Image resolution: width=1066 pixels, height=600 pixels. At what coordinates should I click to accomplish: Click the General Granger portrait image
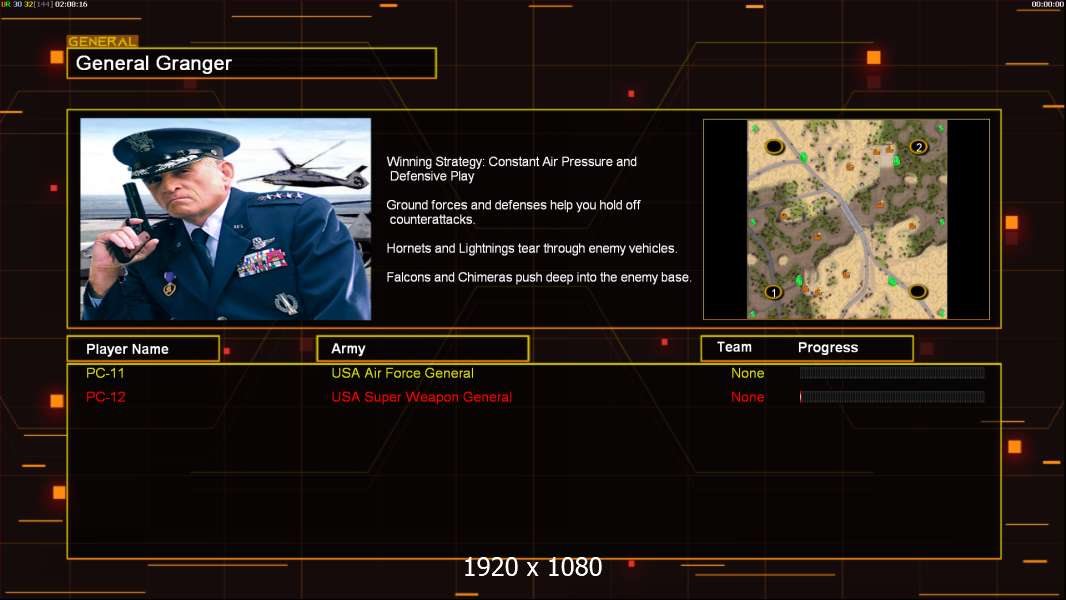click(x=225, y=219)
